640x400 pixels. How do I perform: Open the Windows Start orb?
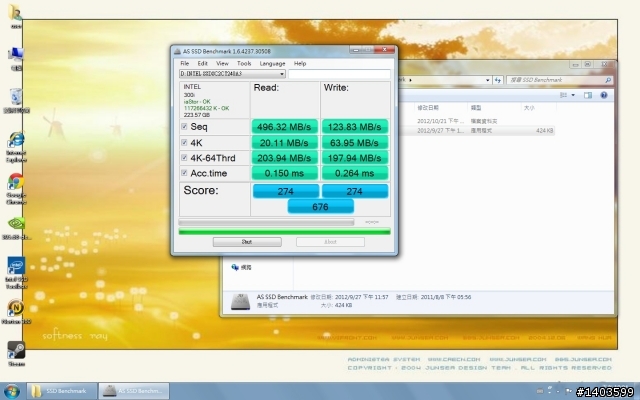coord(11,391)
